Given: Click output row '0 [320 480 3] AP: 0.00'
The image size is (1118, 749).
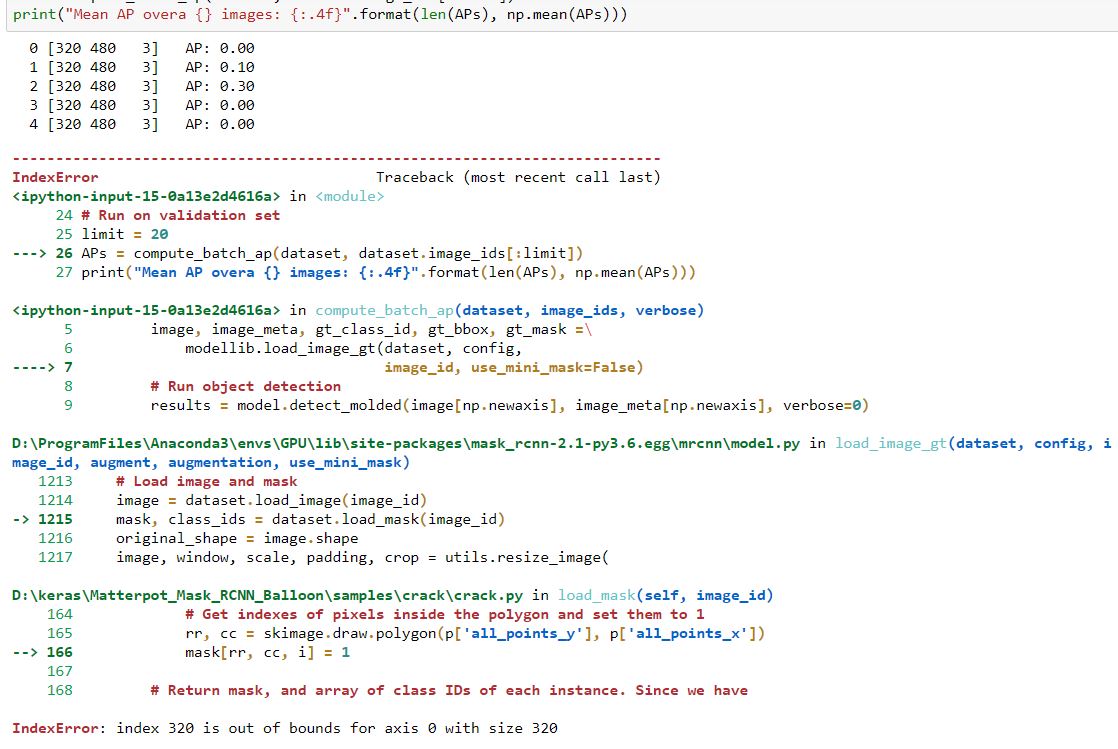Looking at the screenshot, I should pyautogui.click(x=141, y=49).
